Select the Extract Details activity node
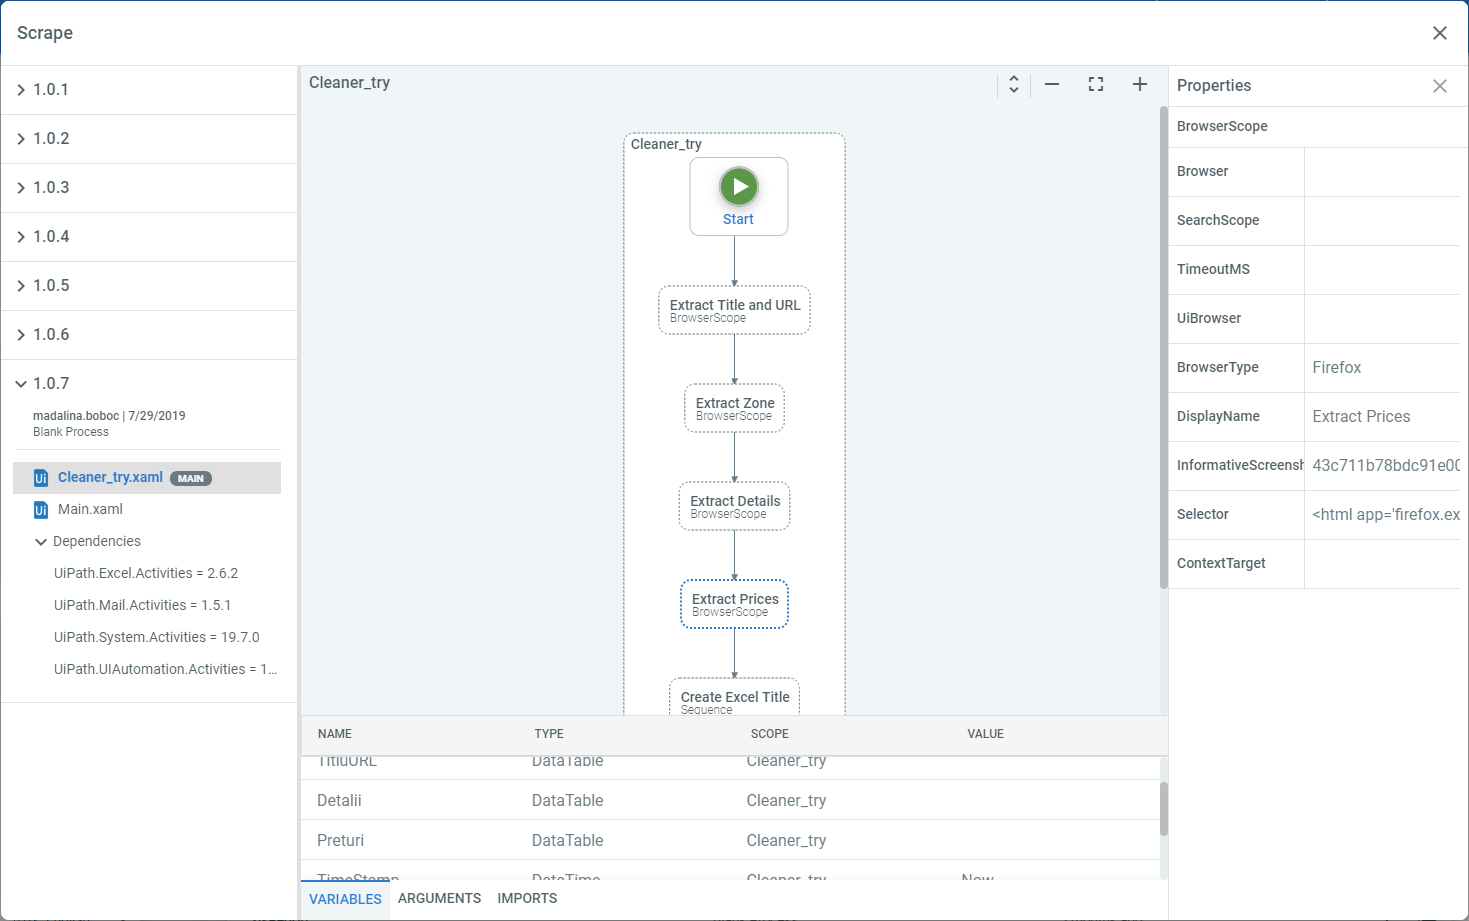Viewport: 1469px width, 921px height. click(x=734, y=506)
